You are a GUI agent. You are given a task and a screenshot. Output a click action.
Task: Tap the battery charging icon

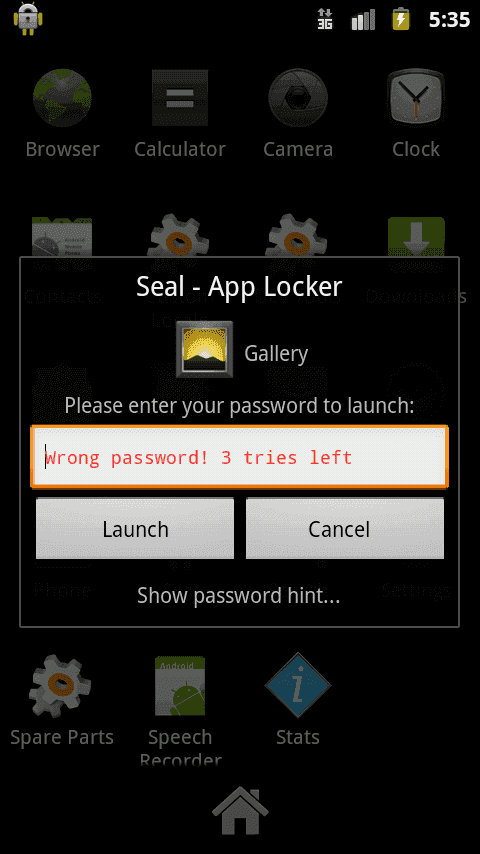tap(401, 20)
